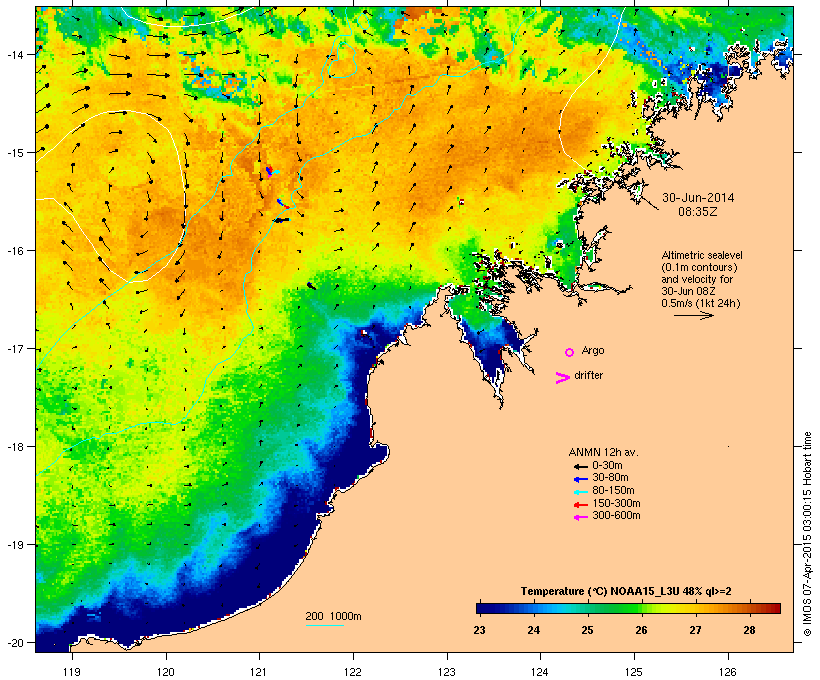Click the red 150-300m legend arrow
The image size is (820, 680).
(x=581, y=504)
